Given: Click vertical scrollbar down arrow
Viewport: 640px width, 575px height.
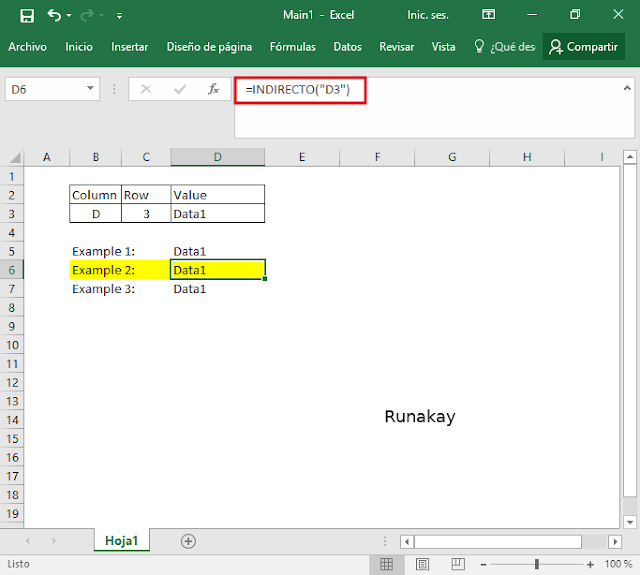Looking at the screenshot, I should [630, 522].
